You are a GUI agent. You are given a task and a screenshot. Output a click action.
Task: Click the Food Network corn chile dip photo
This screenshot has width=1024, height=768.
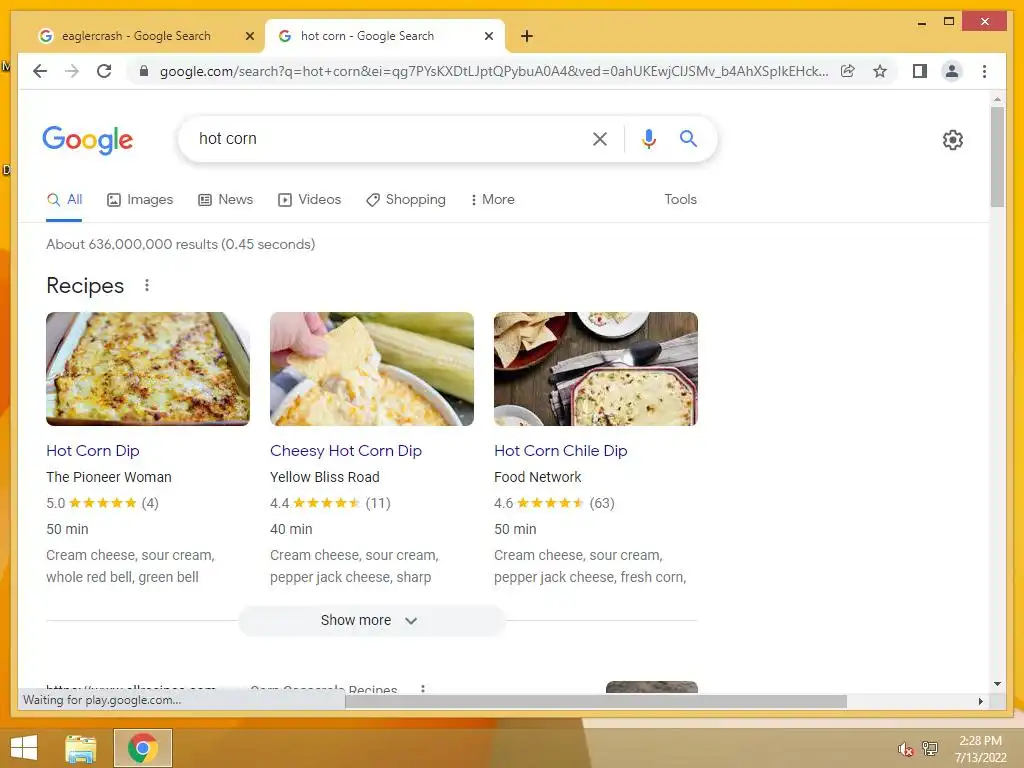[596, 369]
